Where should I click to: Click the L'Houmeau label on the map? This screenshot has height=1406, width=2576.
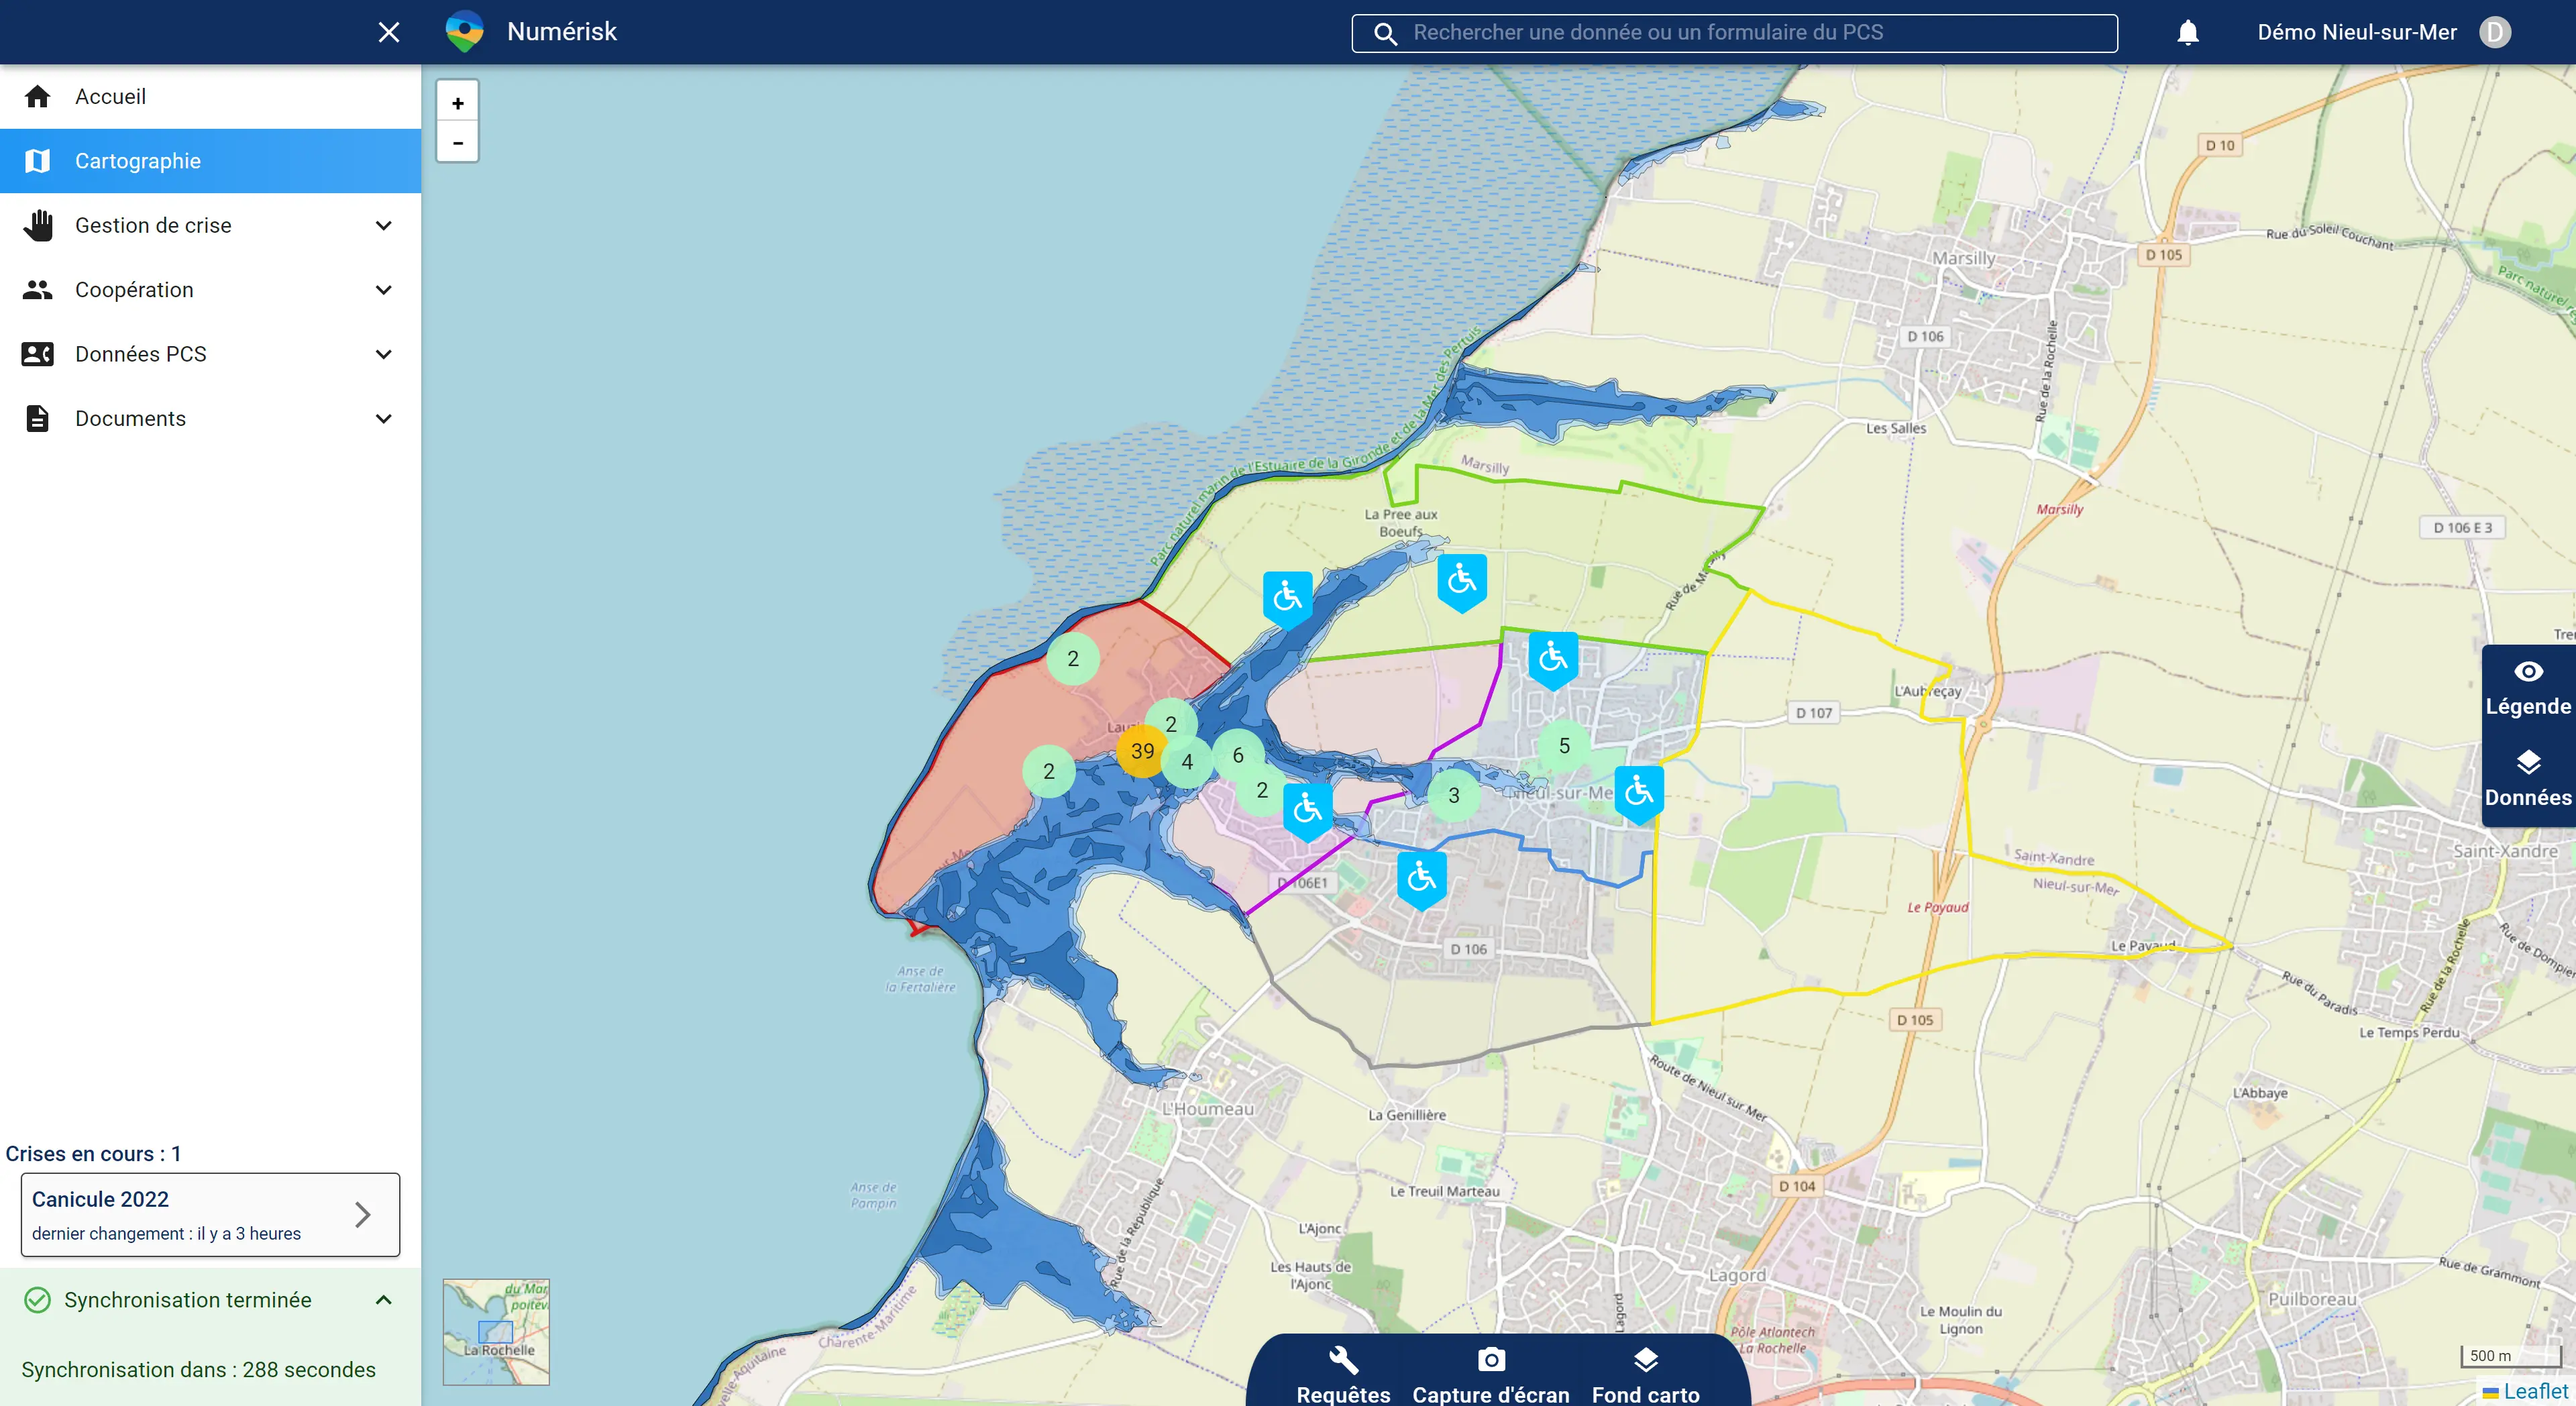coord(1207,1109)
